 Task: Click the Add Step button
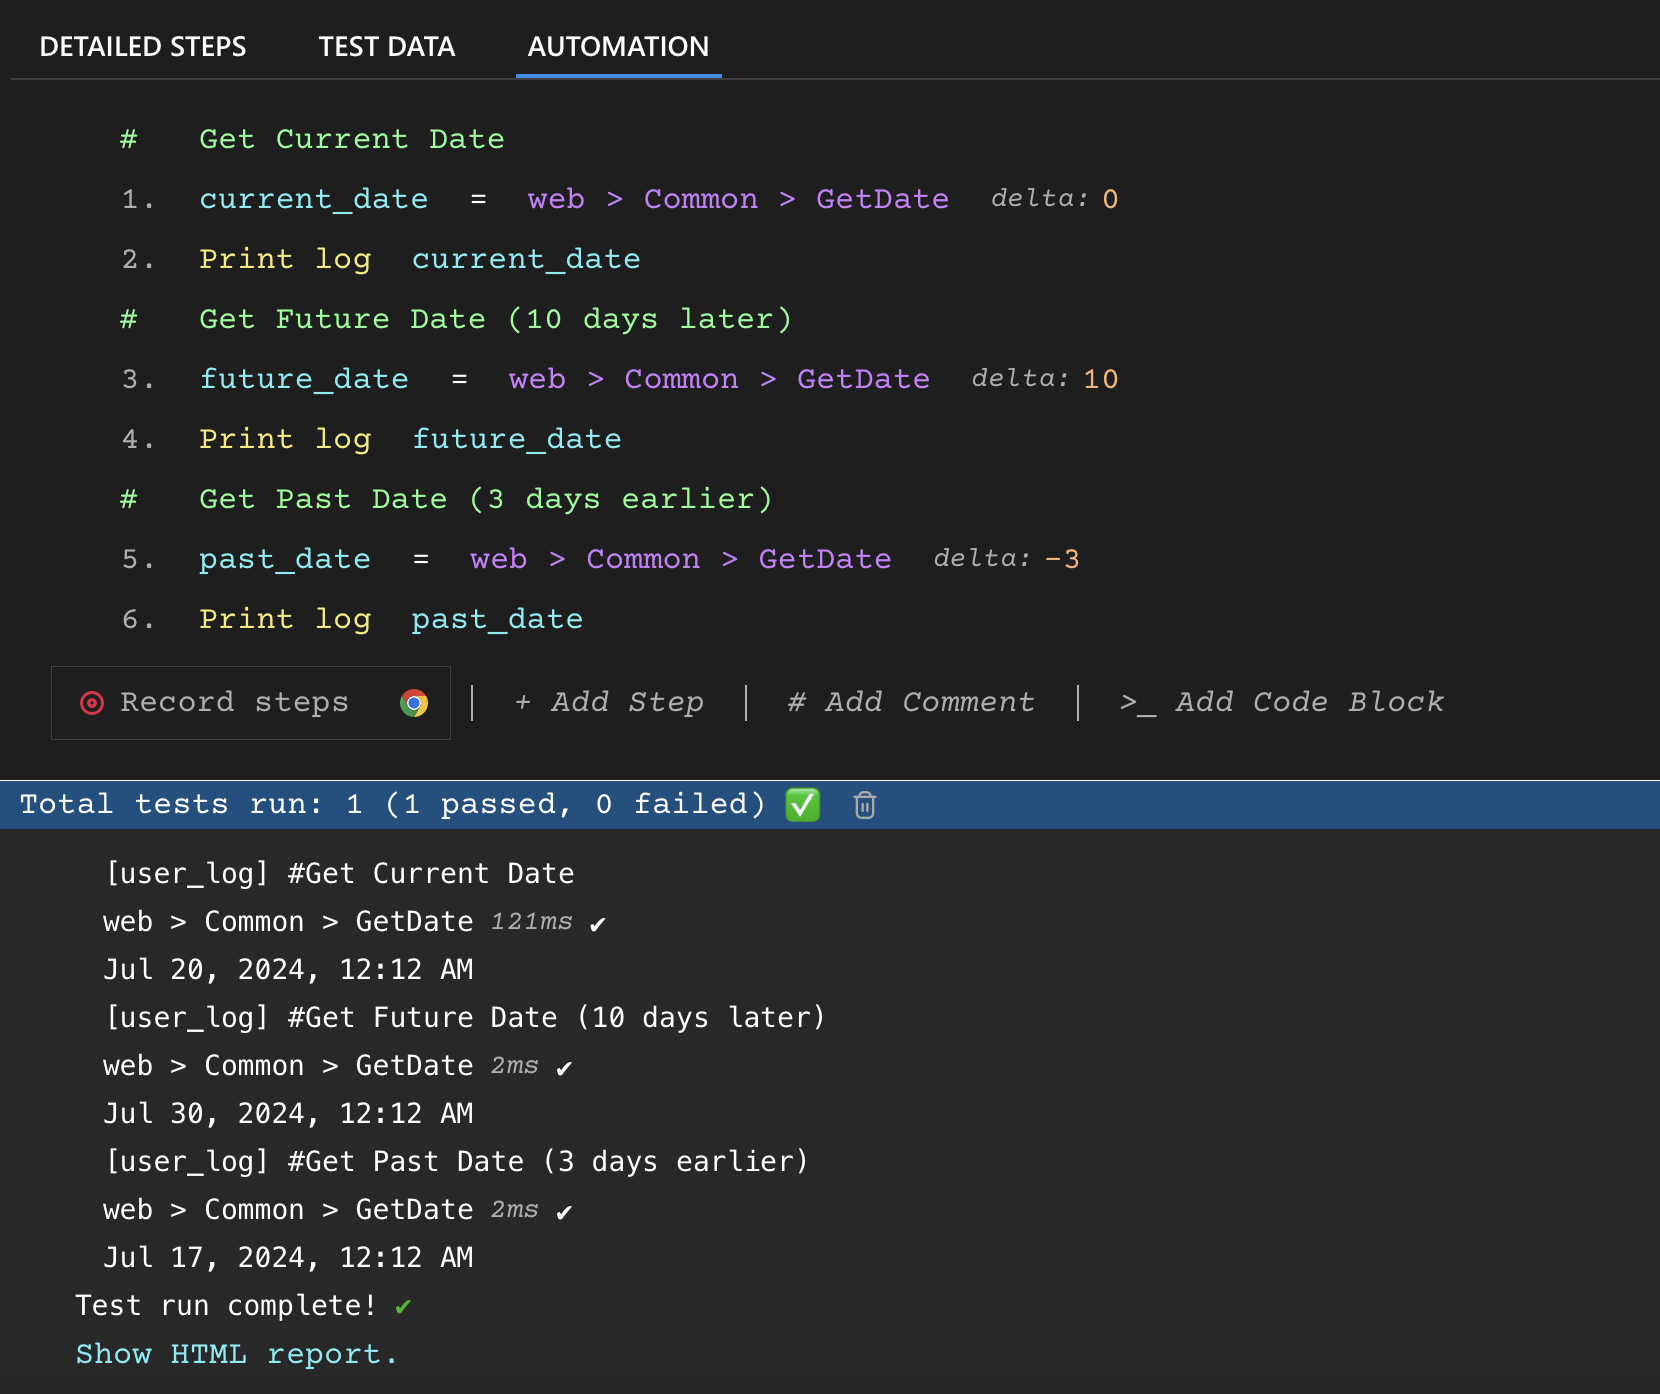pos(609,702)
